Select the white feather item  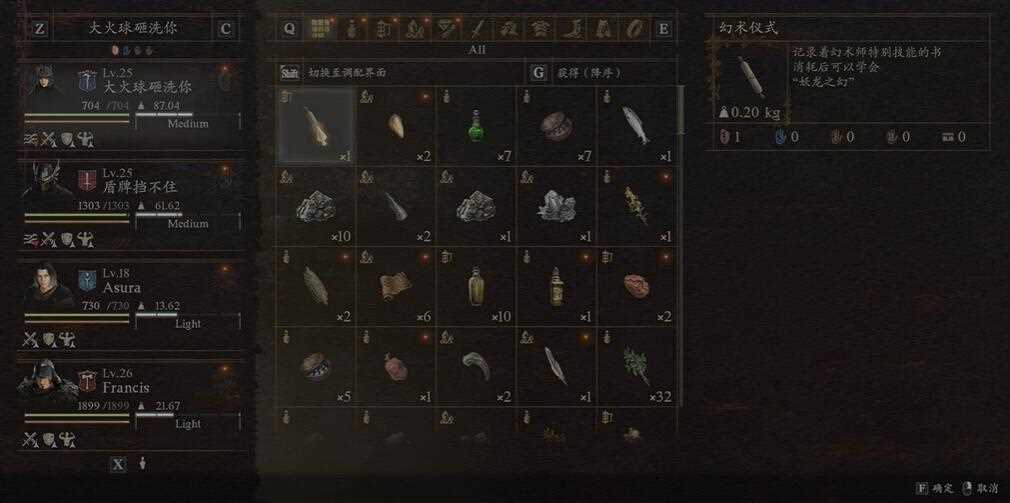pyautogui.click(x=556, y=366)
